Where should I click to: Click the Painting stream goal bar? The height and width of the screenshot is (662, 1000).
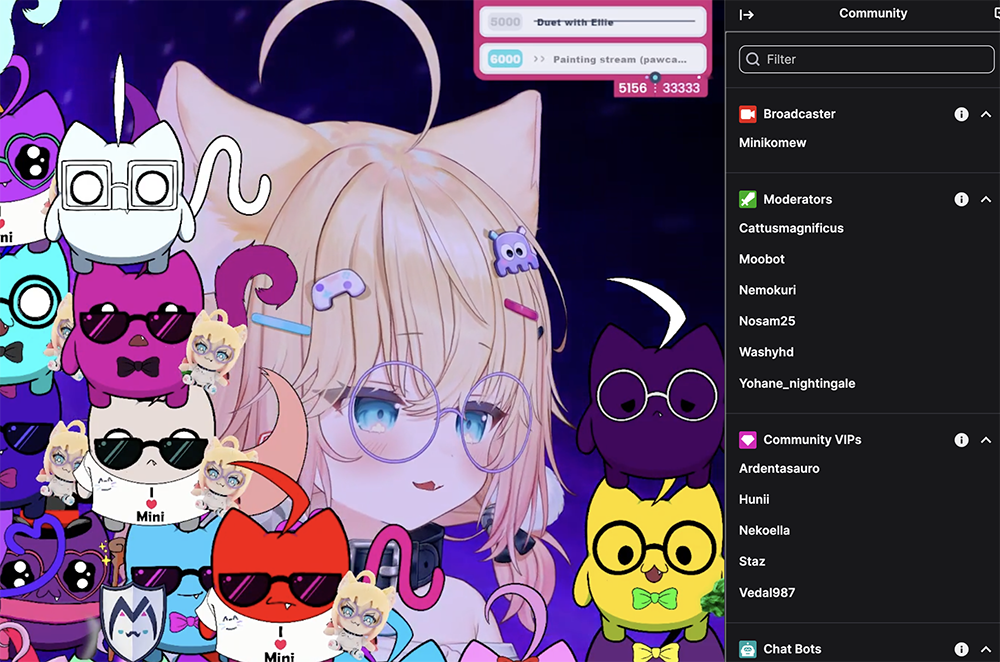592,59
